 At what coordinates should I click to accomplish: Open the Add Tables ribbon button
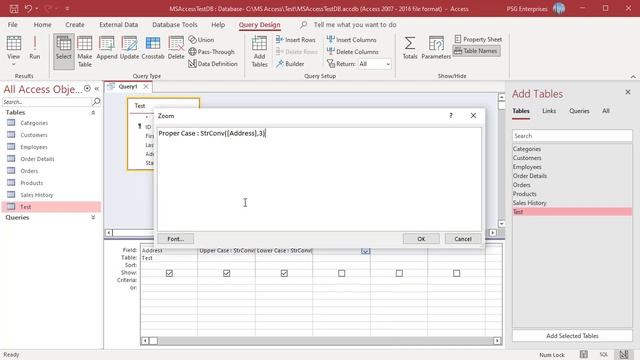pos(259,51)
